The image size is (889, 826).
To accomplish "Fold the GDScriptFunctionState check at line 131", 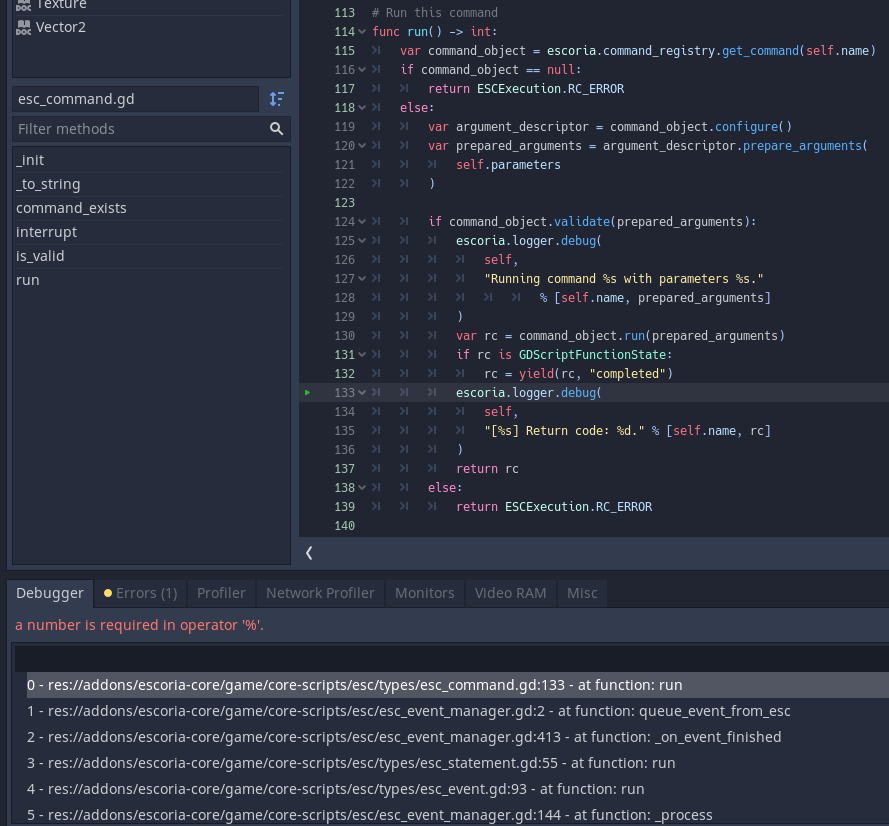I will click(362, 355).
